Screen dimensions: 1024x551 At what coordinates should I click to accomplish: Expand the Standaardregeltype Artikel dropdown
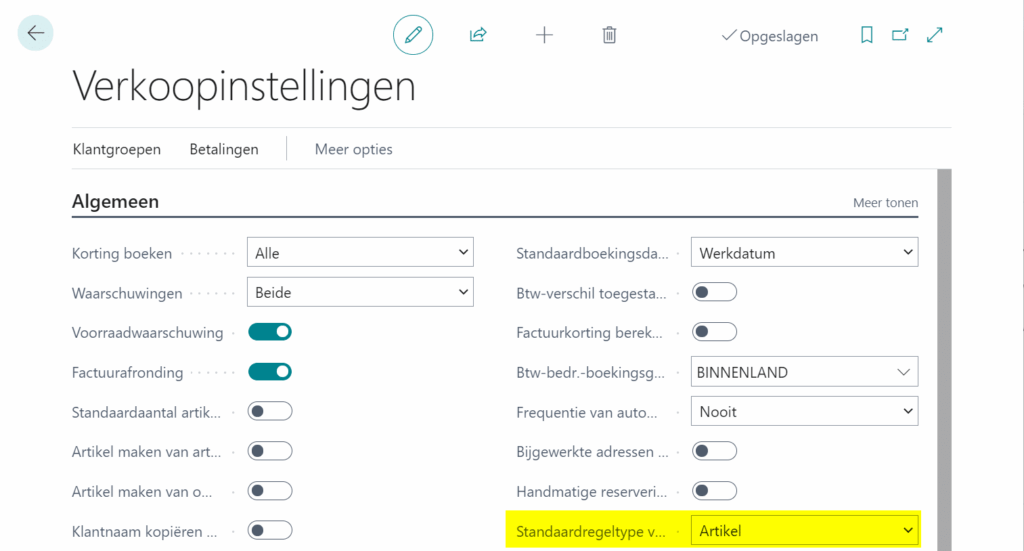point(804,530)
